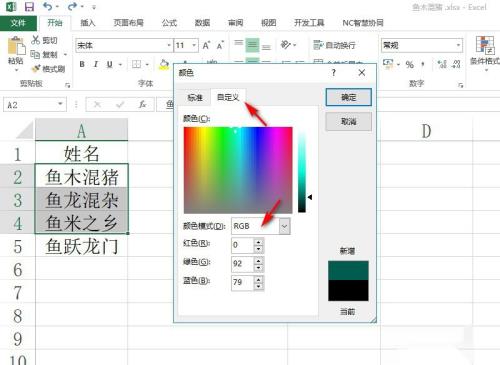Image resolution: width=500 pixels, height=365 pixels.
Task: Open the File (文件) tab
Action: (18, 23)
